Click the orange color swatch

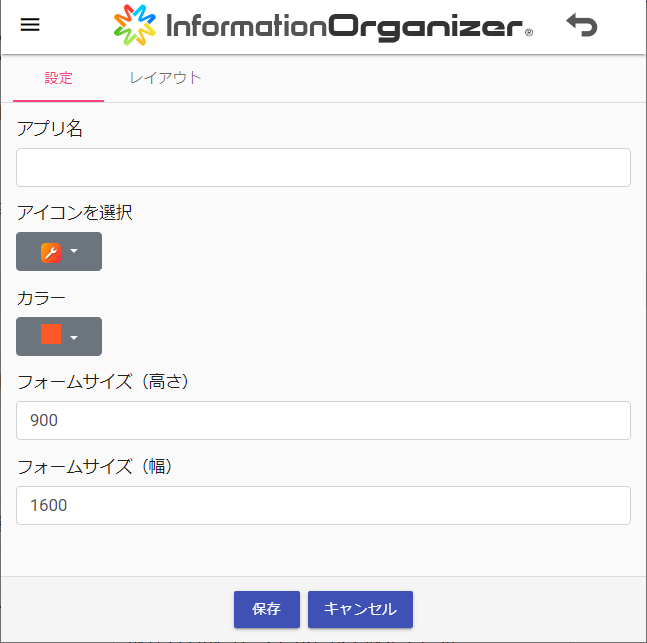tap(51, 335)
